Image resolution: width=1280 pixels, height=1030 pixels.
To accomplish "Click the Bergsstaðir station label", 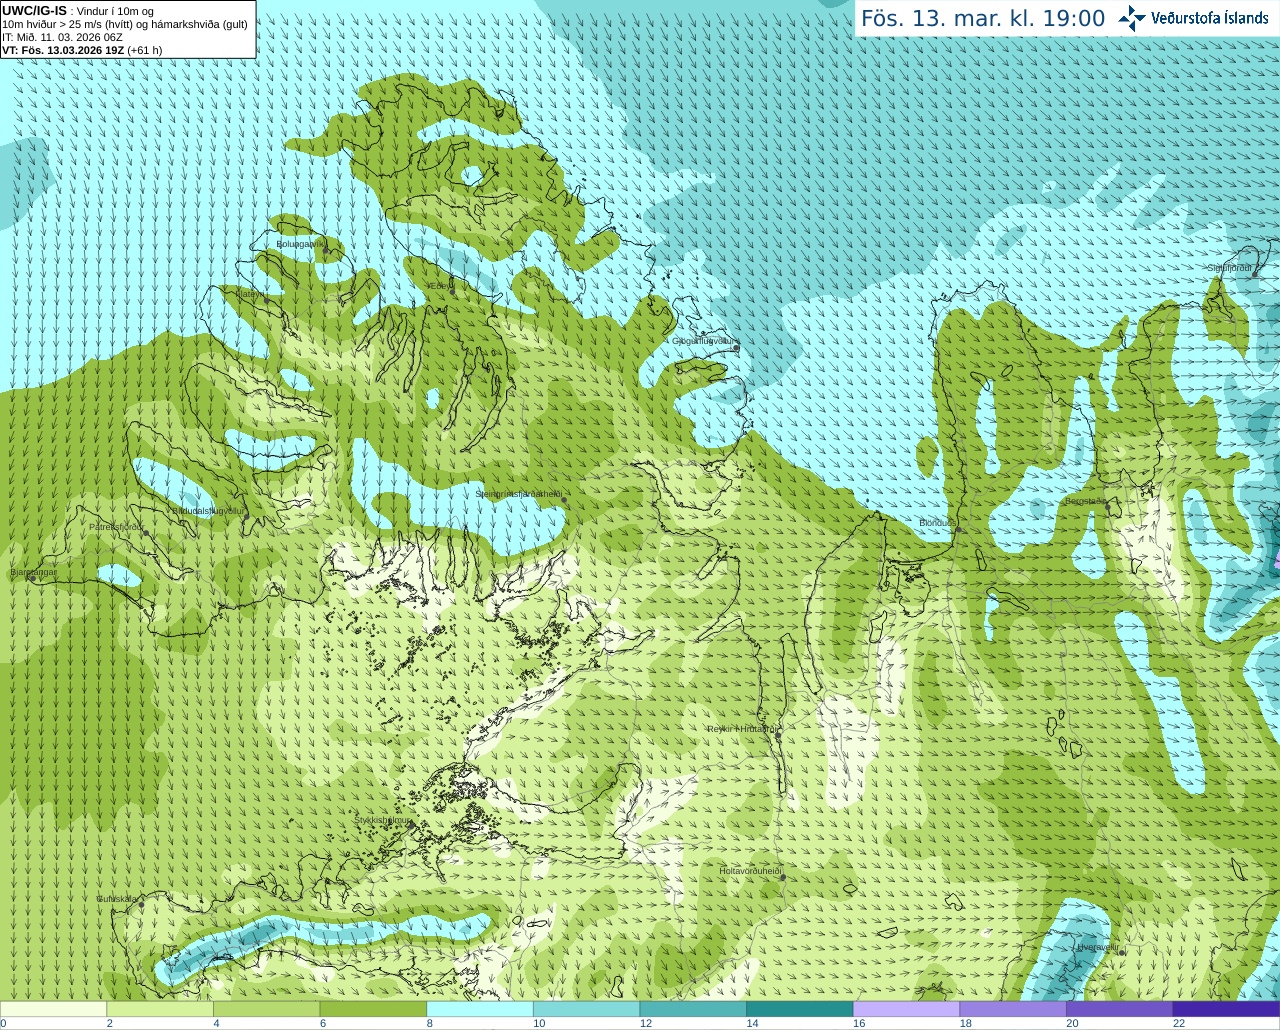I will (x=1085, y=501).
